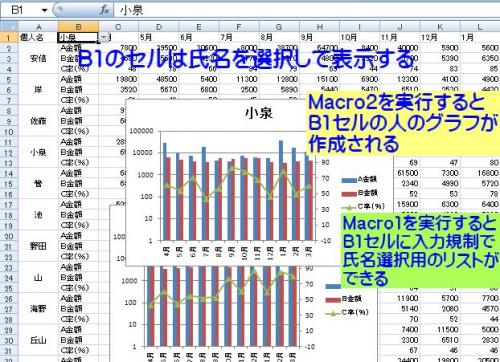Click the 100000 axis label in 小泉 chart
This screenshot has height=362, width=500.
point(141,131)
